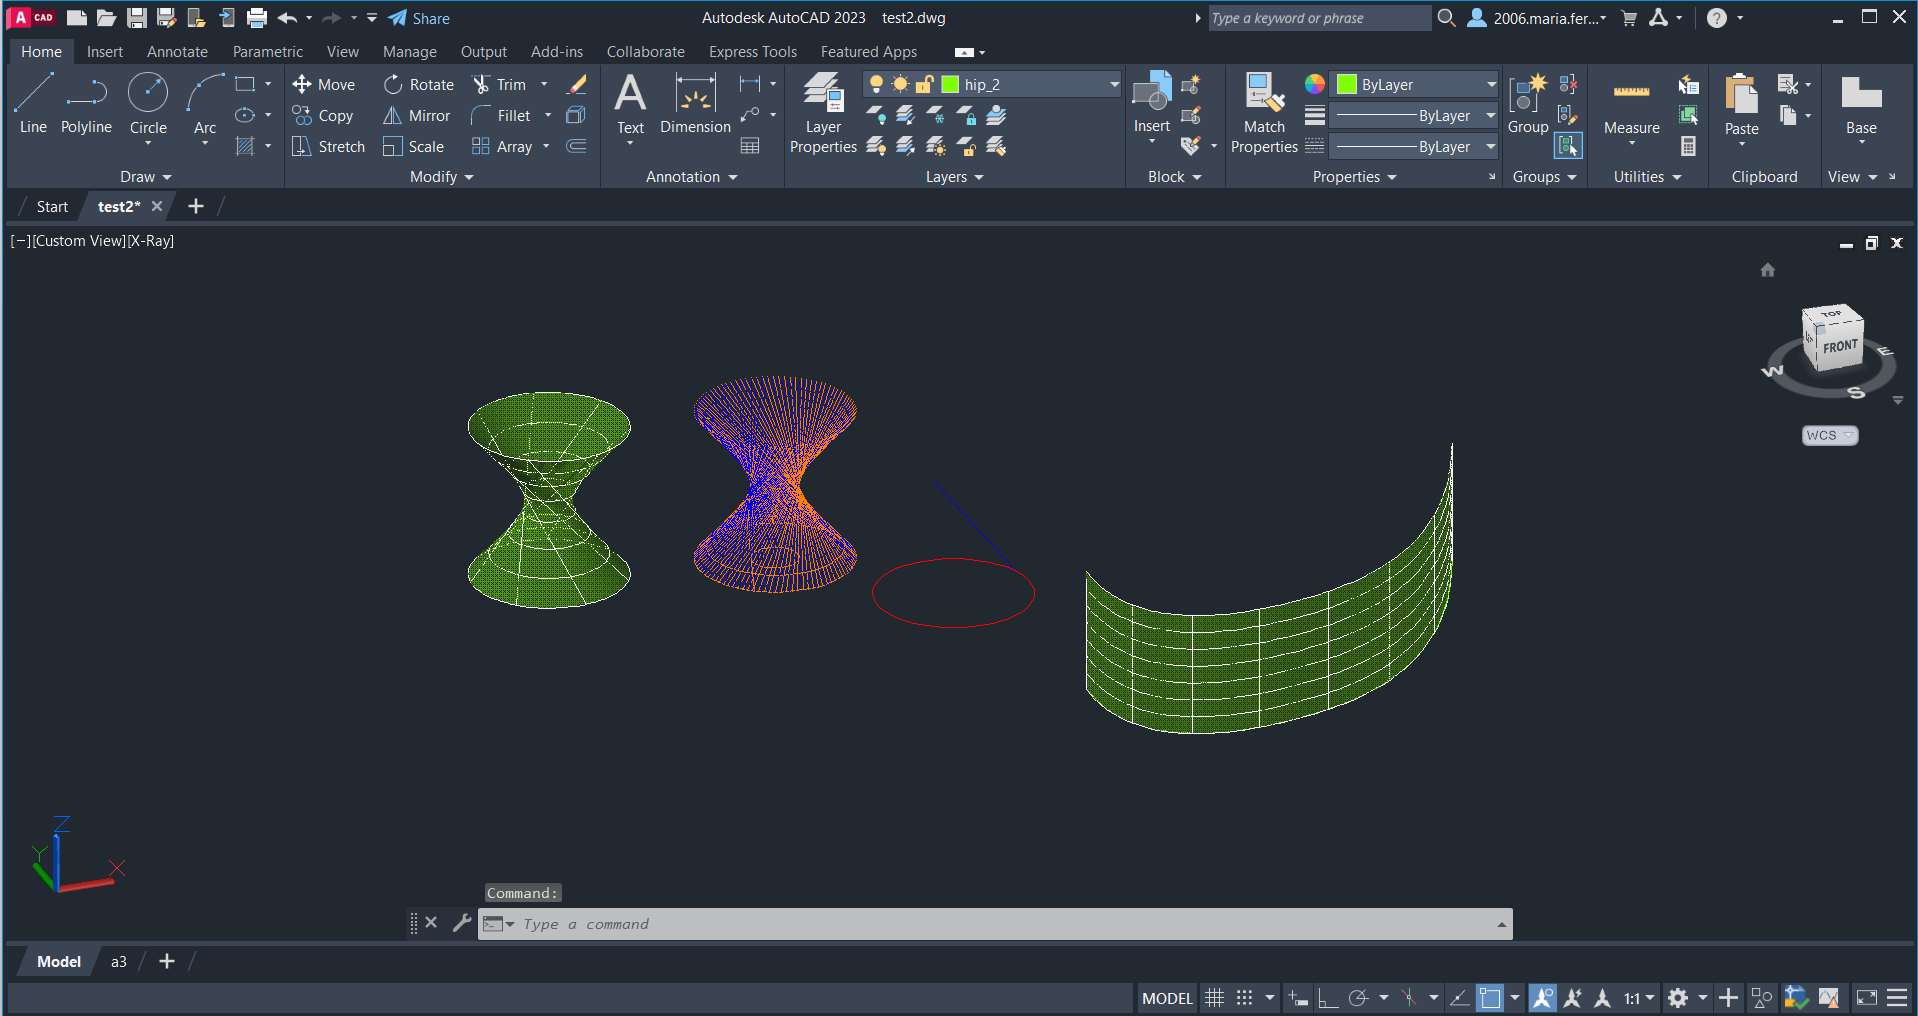The width and height of the screenshot is (1918, 1016).
Task: Open the hip_2 layer dropdown list
Action: pyautogui.click(x=1114, y=85)
